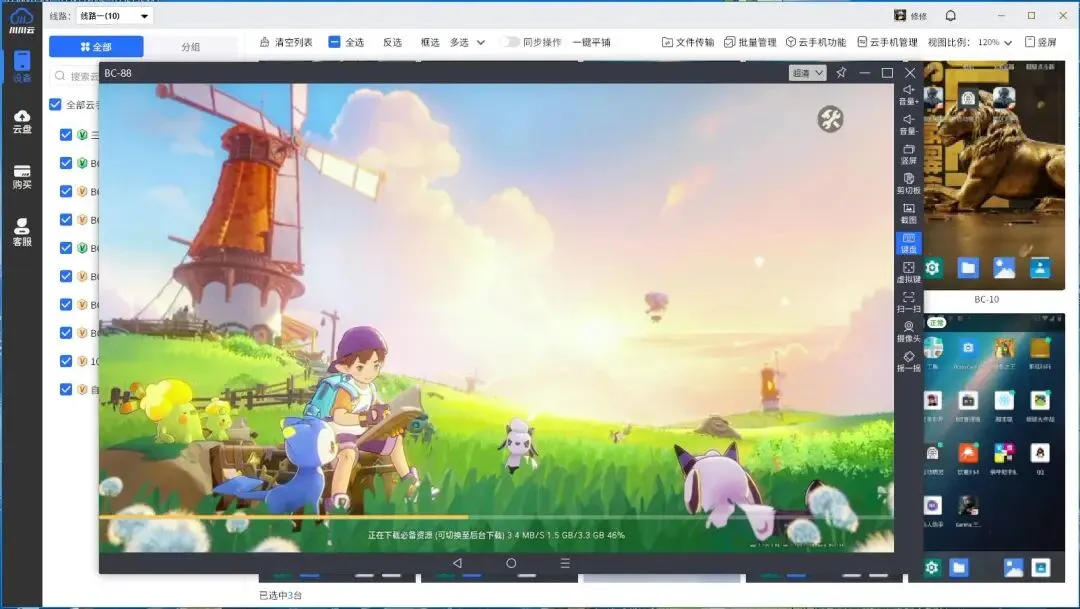This screenshot has width=1080, height=609.
Task: Uncheck the first device row checkbox
Action: (66, 134)
